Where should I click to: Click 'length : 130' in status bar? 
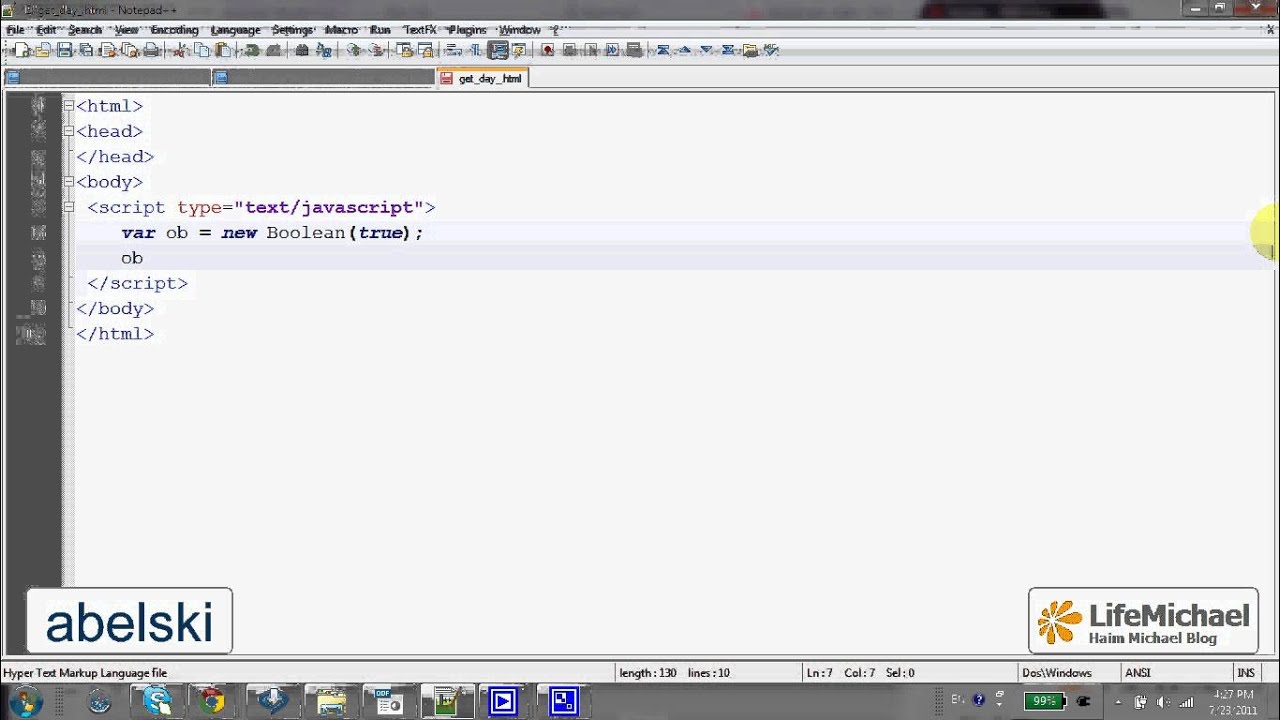tap(648, 673)
